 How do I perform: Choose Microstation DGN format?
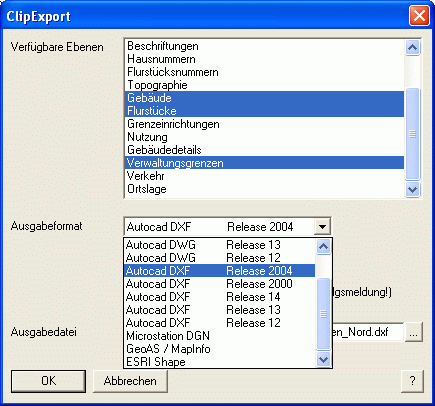pyautogui.click(x=219, y=336)
